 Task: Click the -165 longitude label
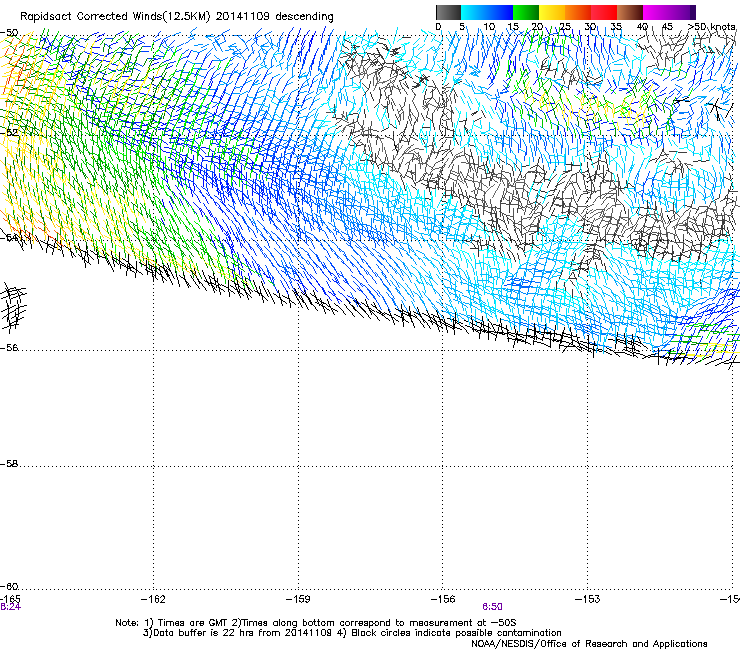point(10,599)
